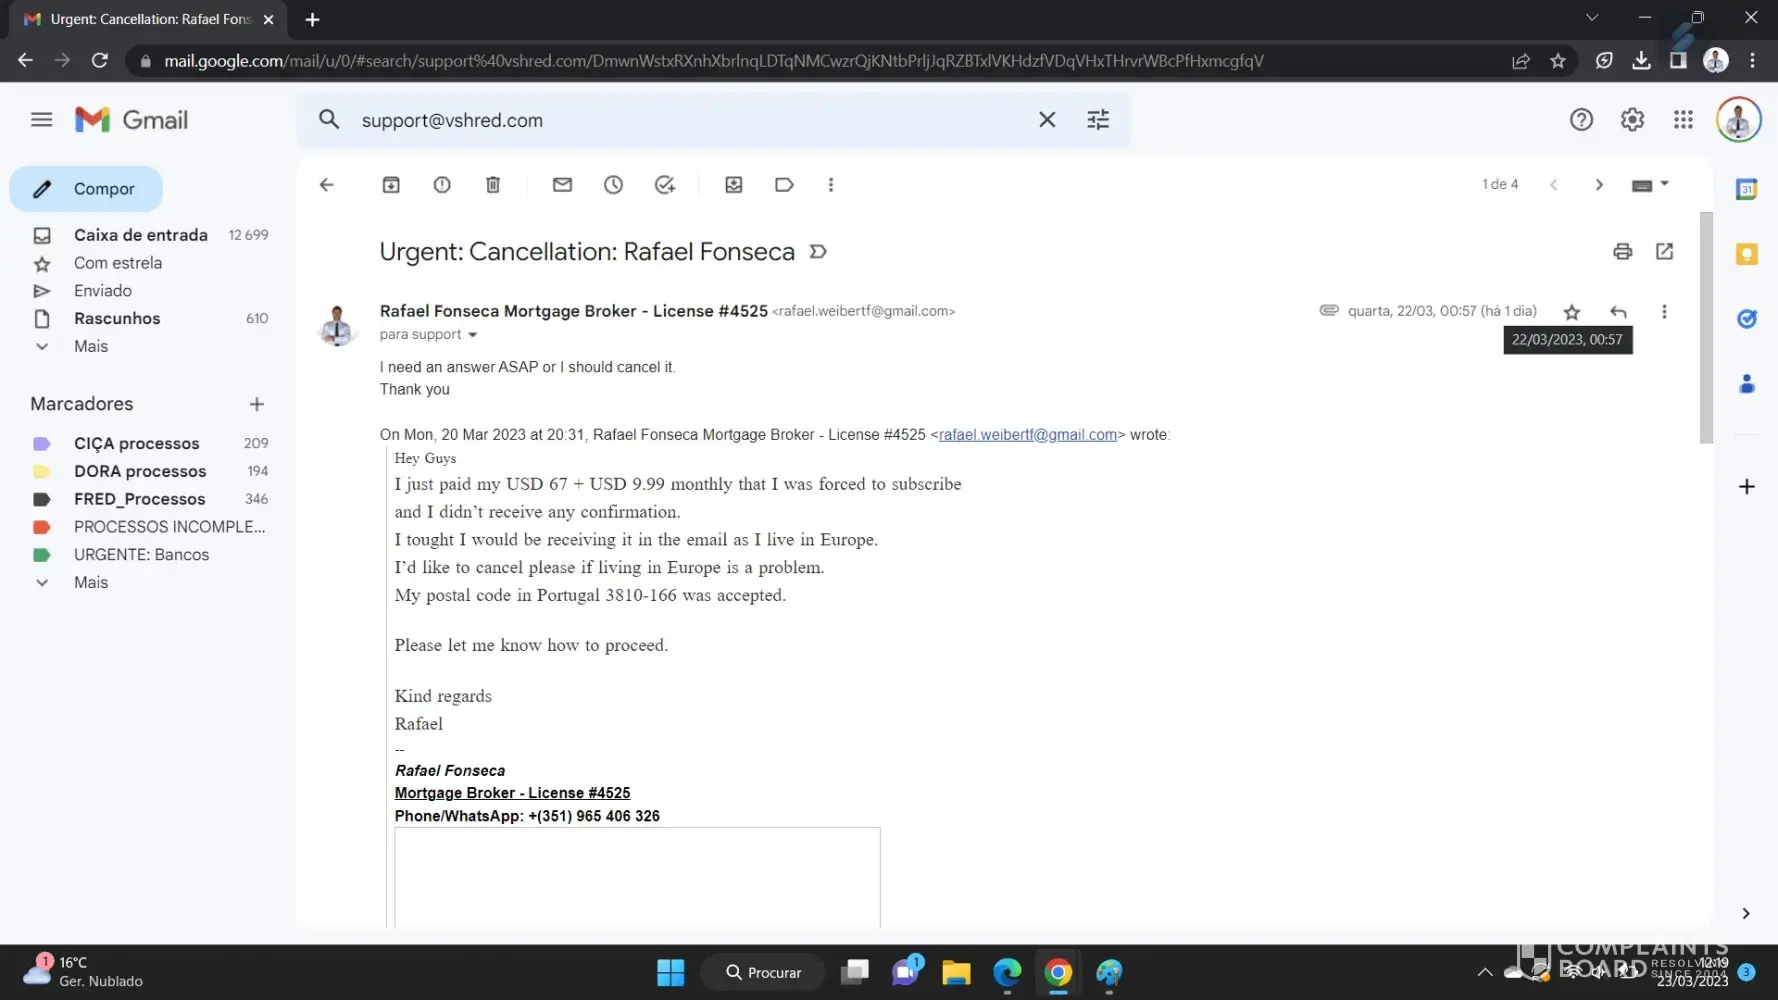Show search filter options

(x=1098, y=120)
